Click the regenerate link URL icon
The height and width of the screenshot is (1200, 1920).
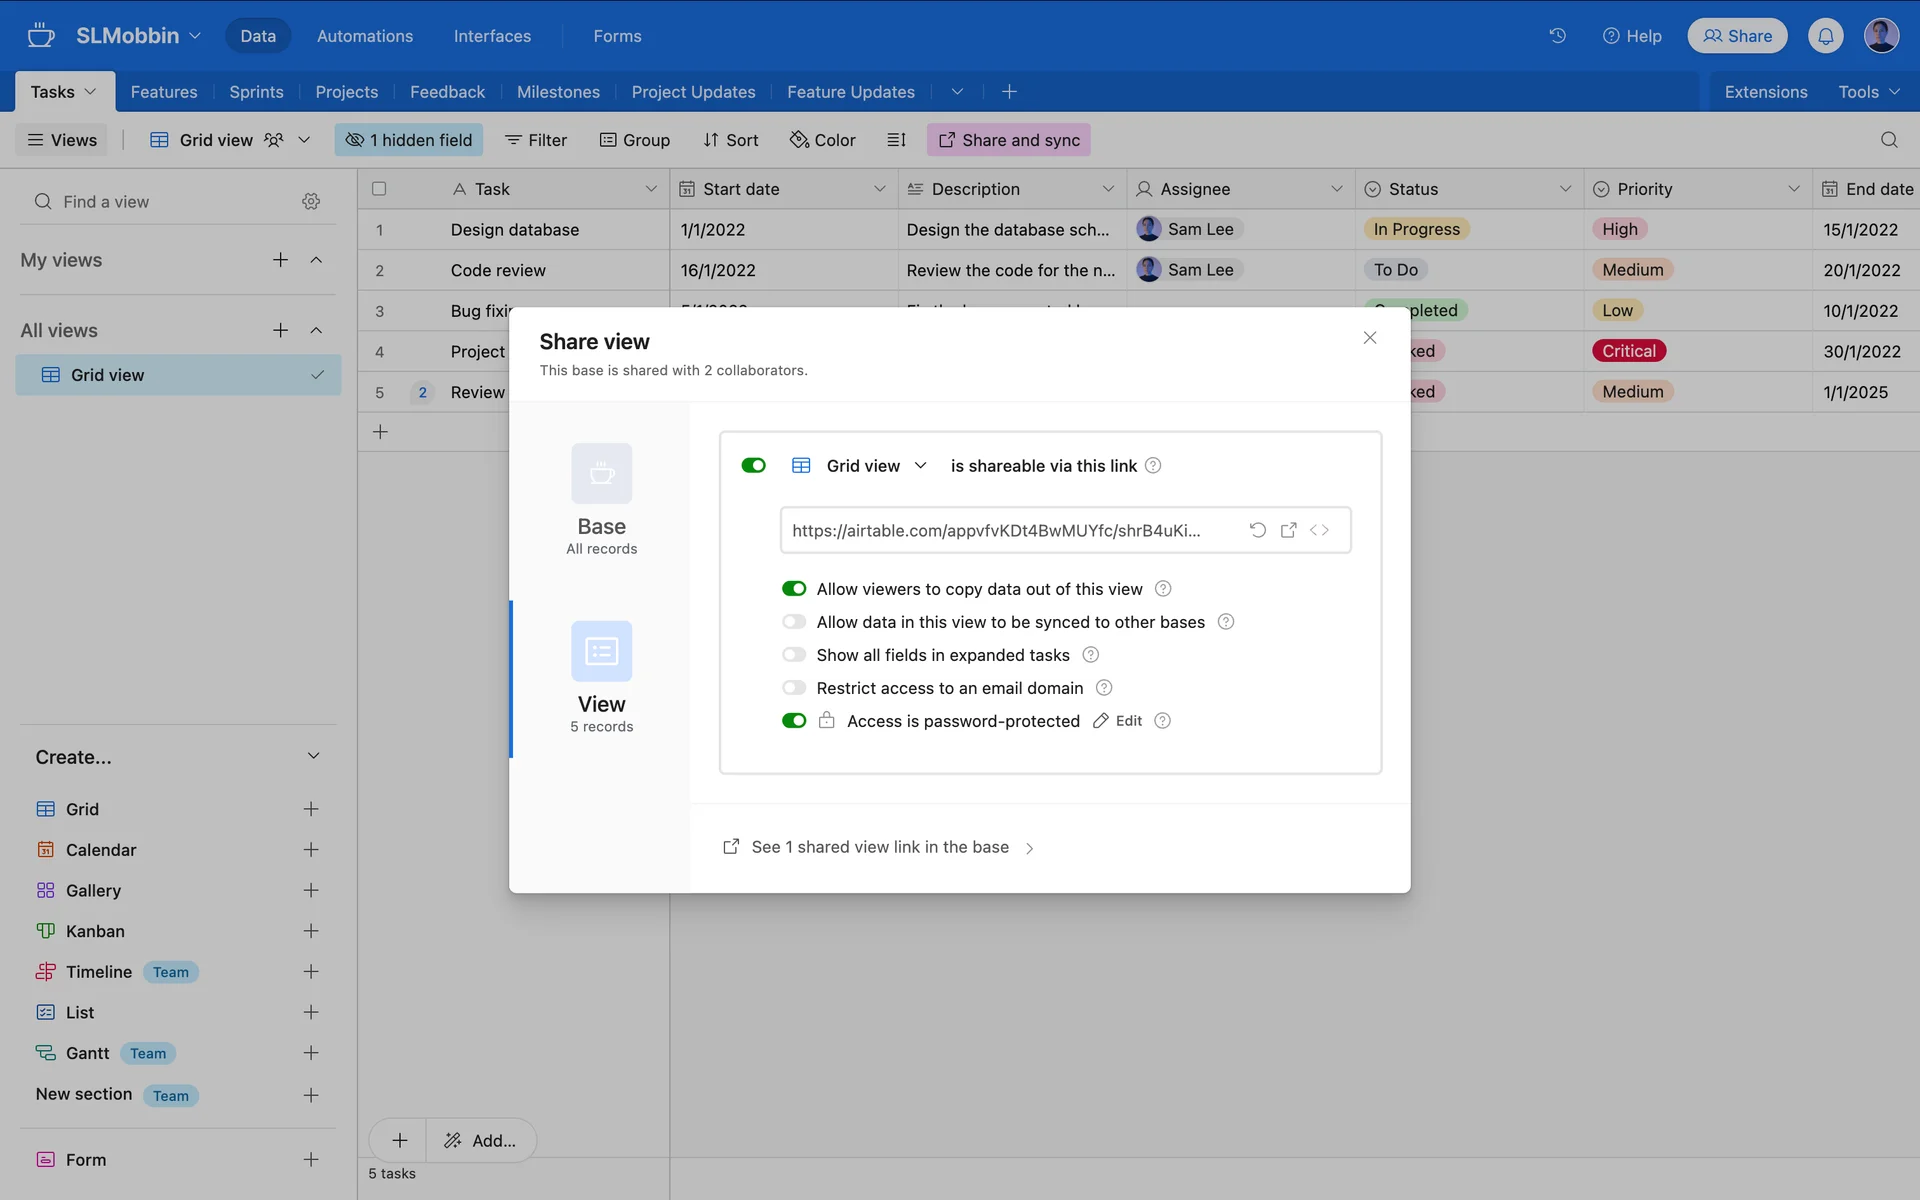click(x=1258, y=530)
